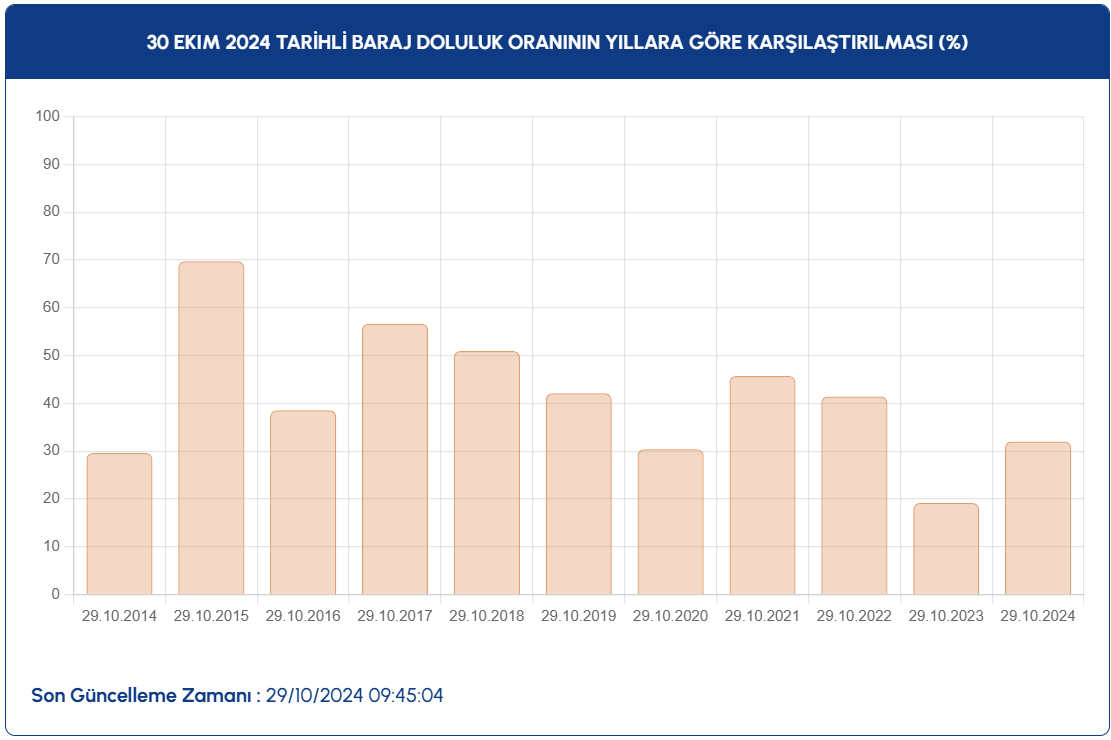Click the 0 label on y-axis
Image resolution: width=1111 pixels, height=740 pixels.
(56, 594)
